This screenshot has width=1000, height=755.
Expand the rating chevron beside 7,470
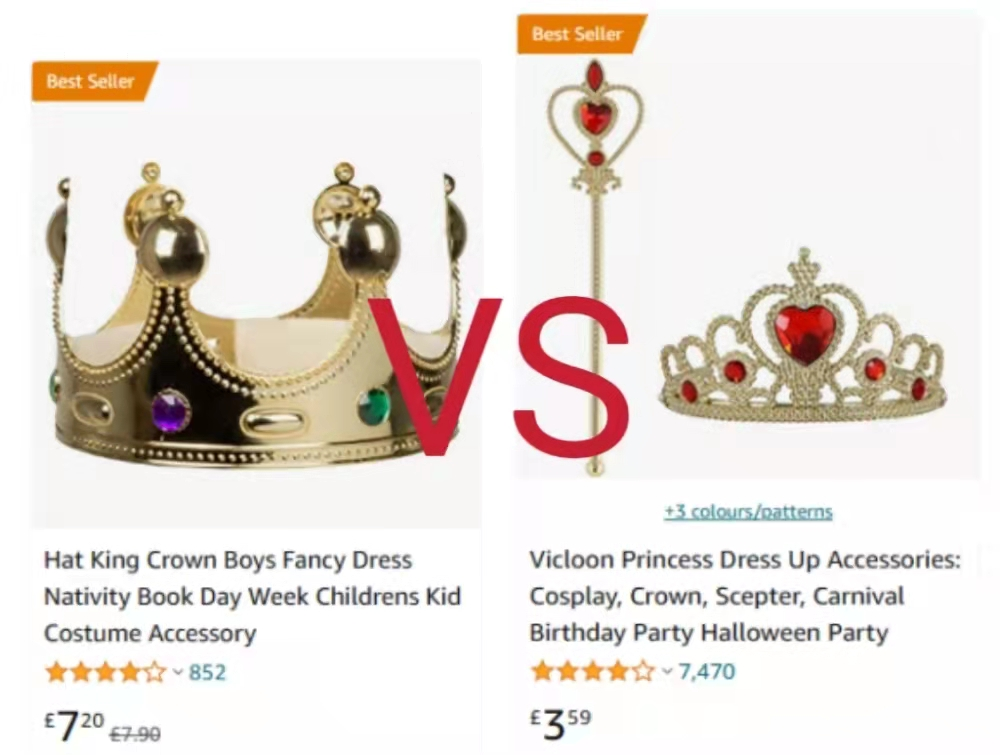(667, 671)
